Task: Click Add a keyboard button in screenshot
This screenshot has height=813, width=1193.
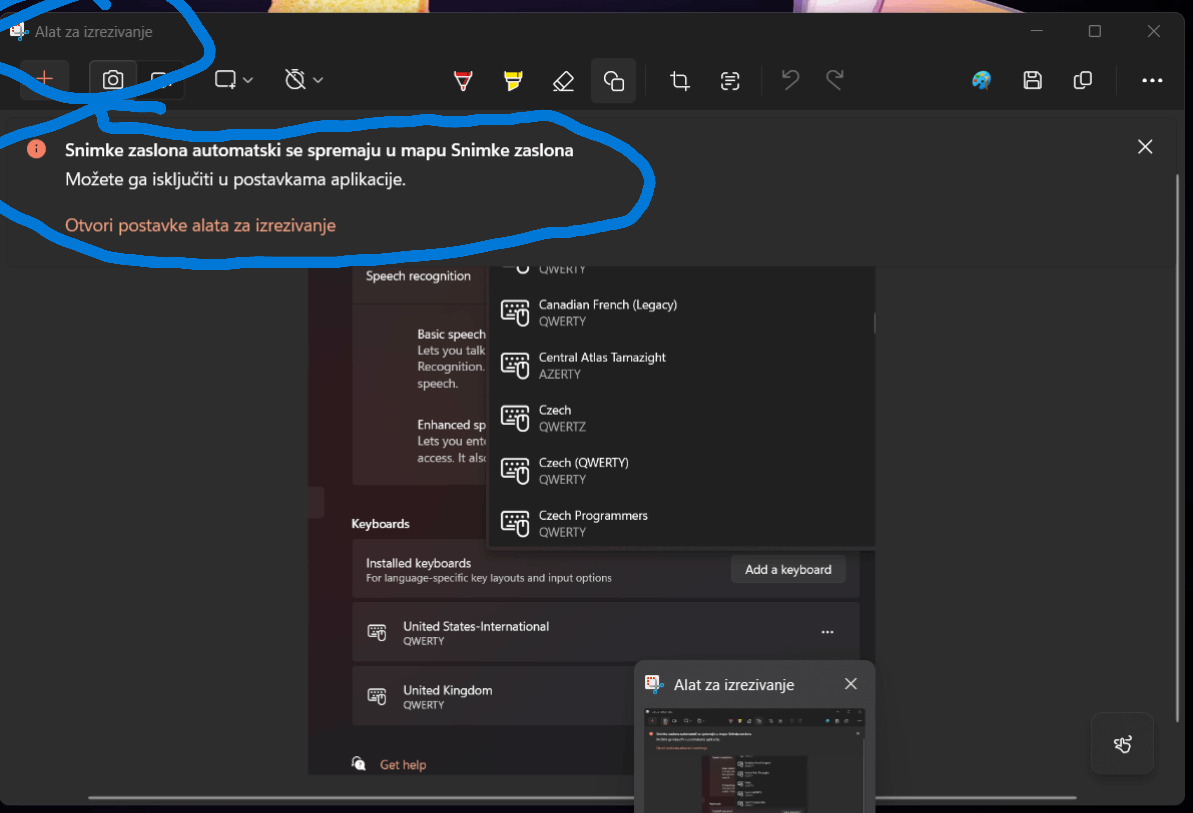Action: pos(788,570)
